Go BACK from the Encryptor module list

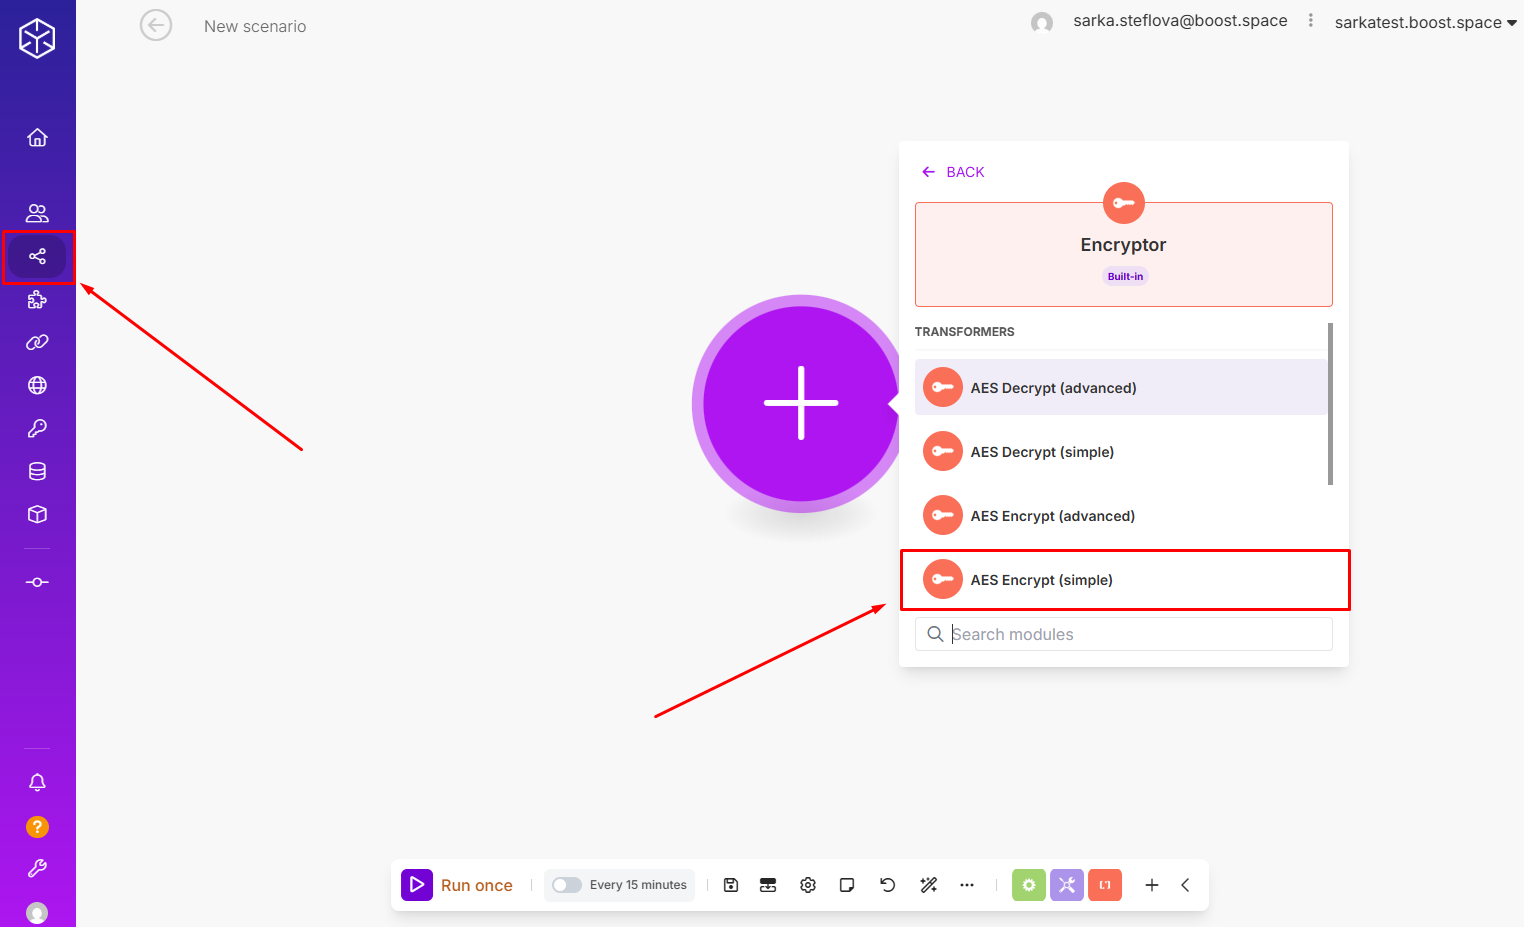click(x=953, y=172)
